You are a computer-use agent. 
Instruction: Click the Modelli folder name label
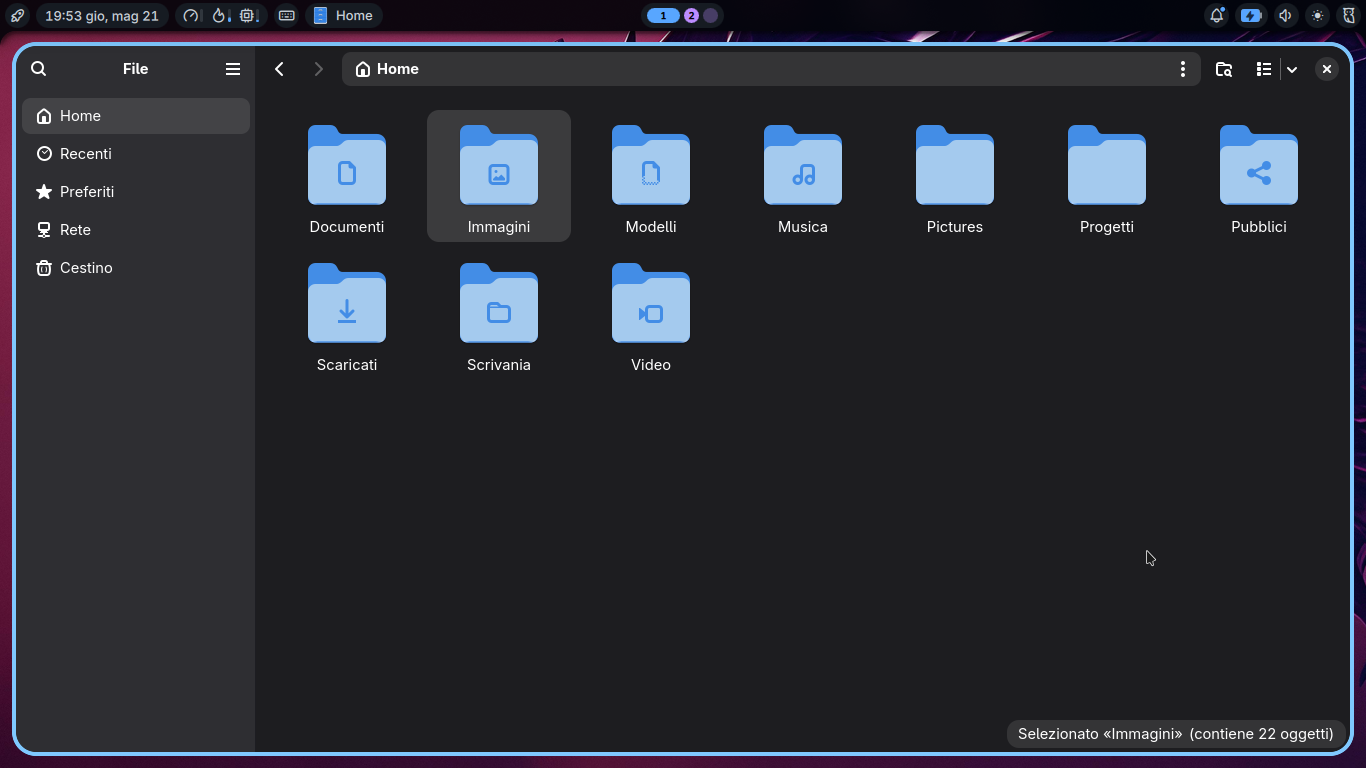pos(651,227)
